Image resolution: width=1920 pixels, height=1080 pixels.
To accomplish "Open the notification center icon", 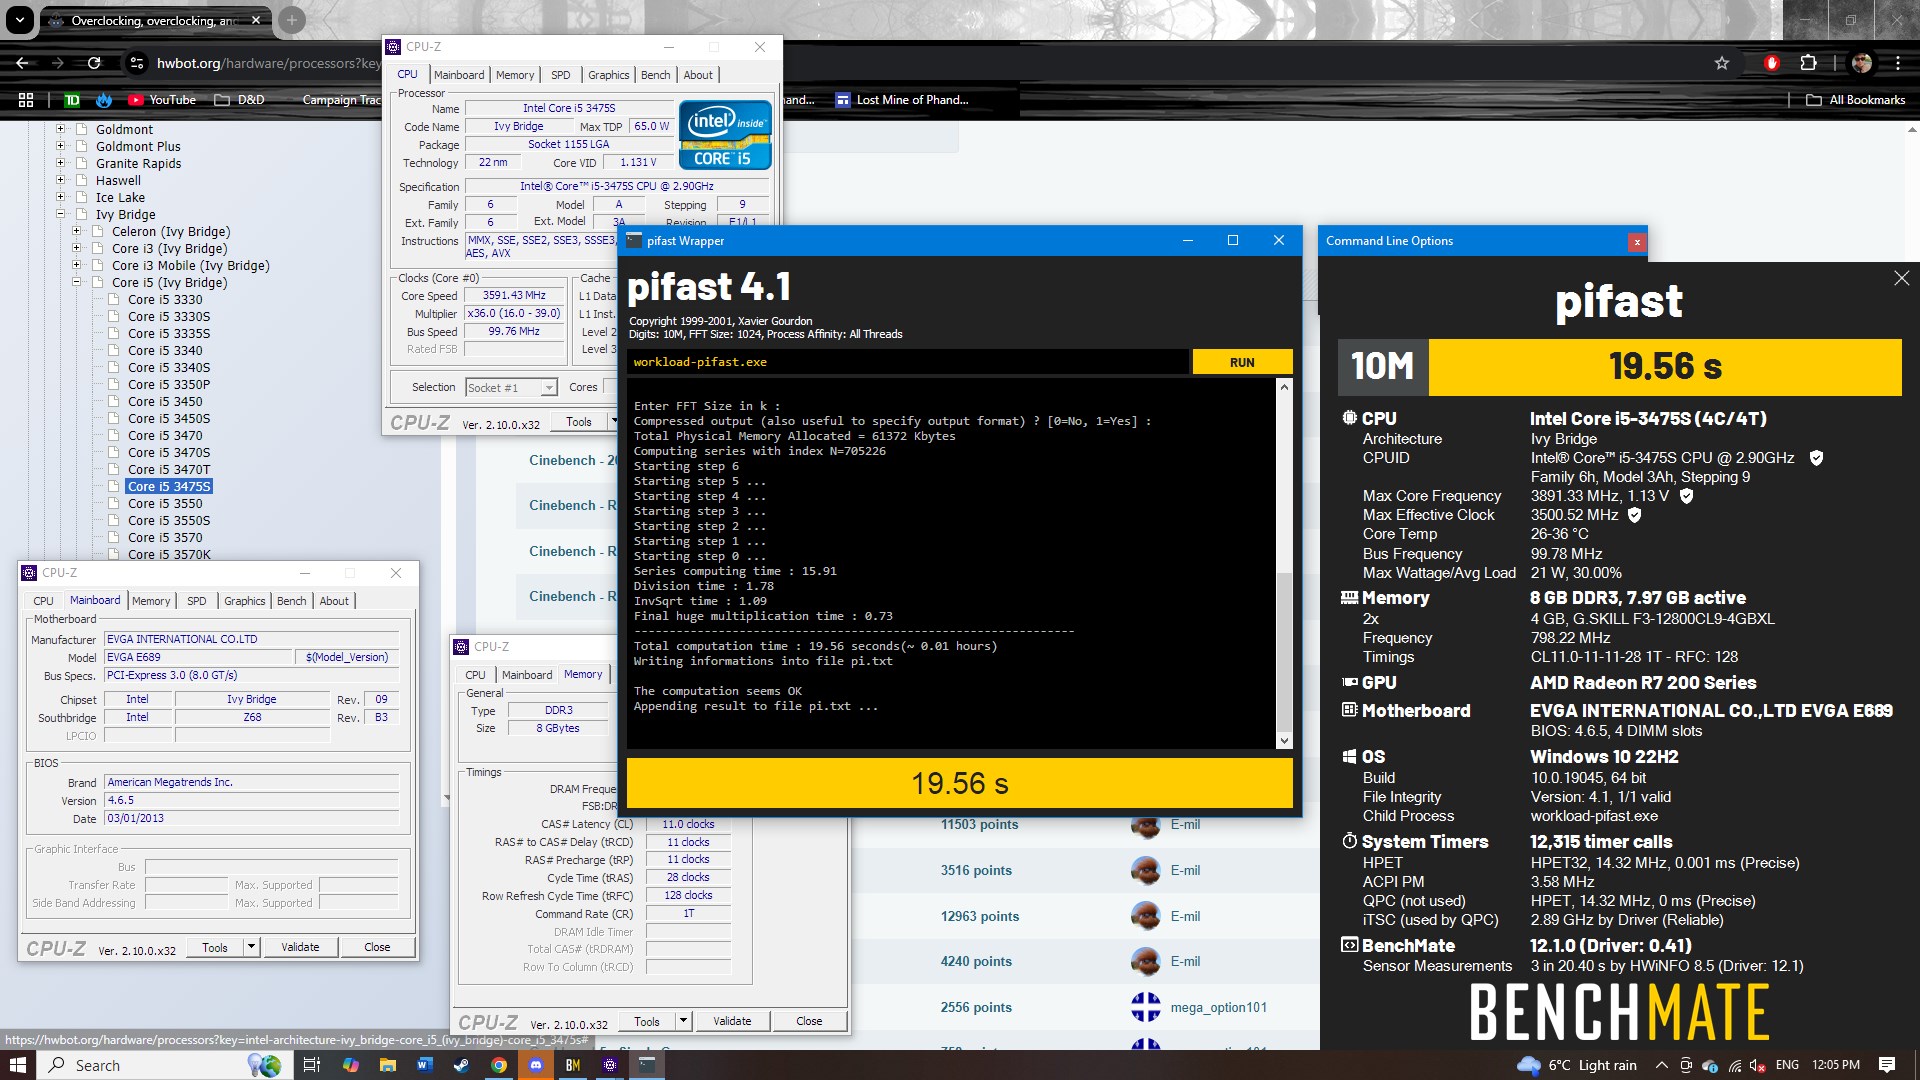I will click(1887, 1065).
